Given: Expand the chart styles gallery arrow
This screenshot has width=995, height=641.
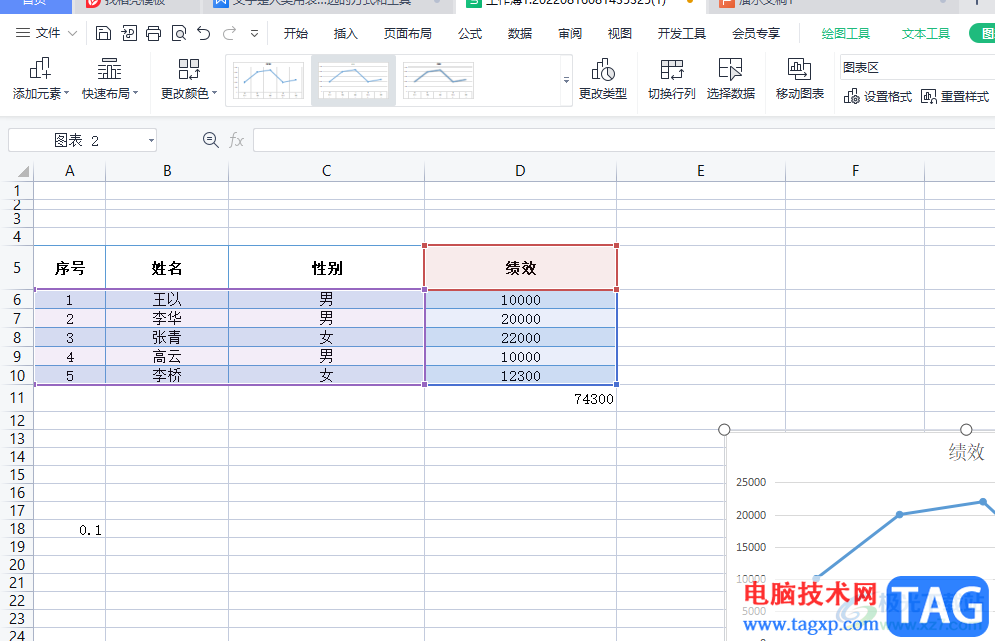Looking at the screenshot, I should tap(566, 81).
